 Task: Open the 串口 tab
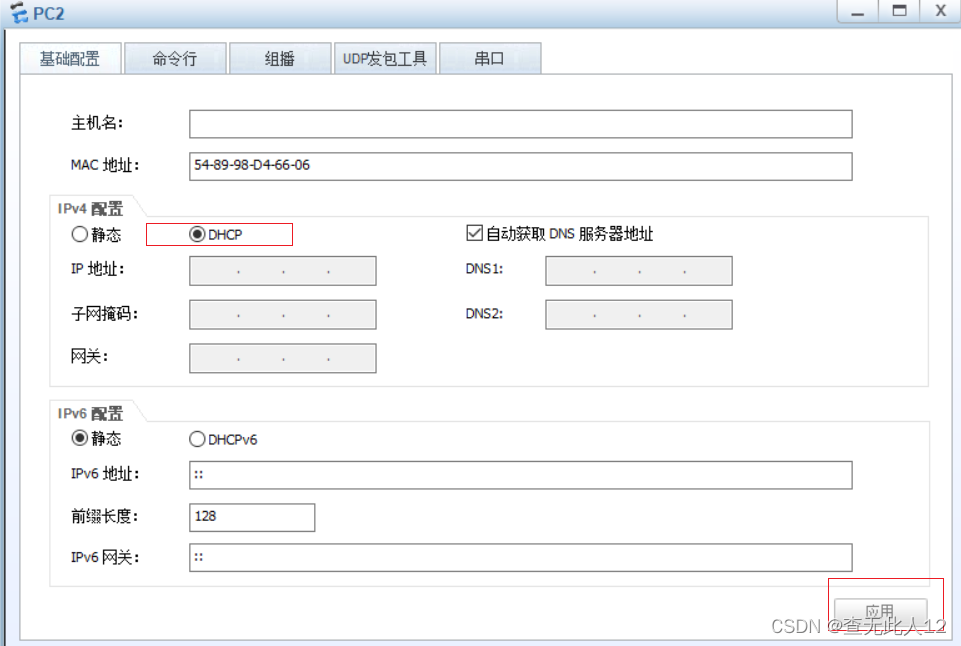490,59
